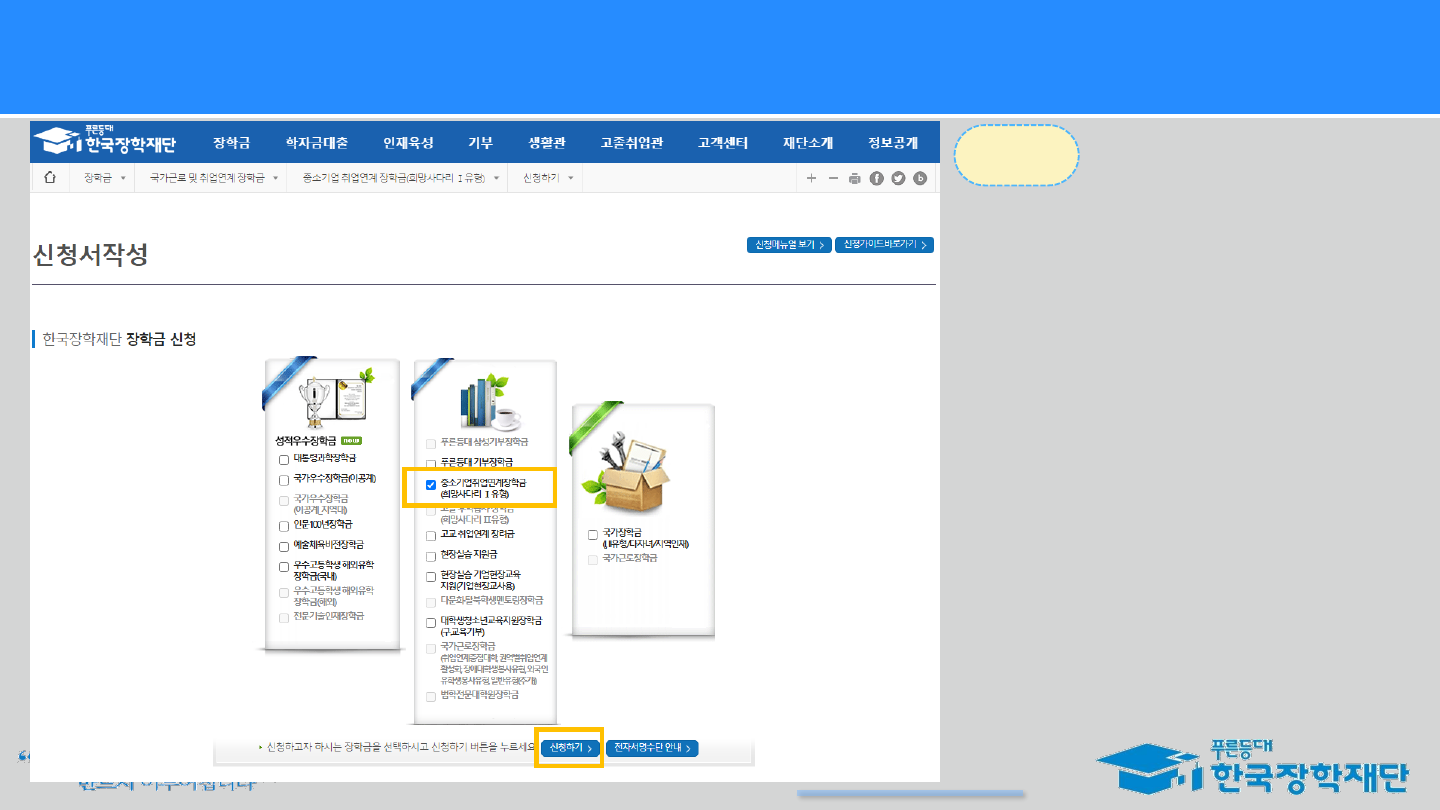The width and height of the screenshot is (1440, 810).
Task: Click the print page icon
Action: pyautogui.click(x=854, y=179)
